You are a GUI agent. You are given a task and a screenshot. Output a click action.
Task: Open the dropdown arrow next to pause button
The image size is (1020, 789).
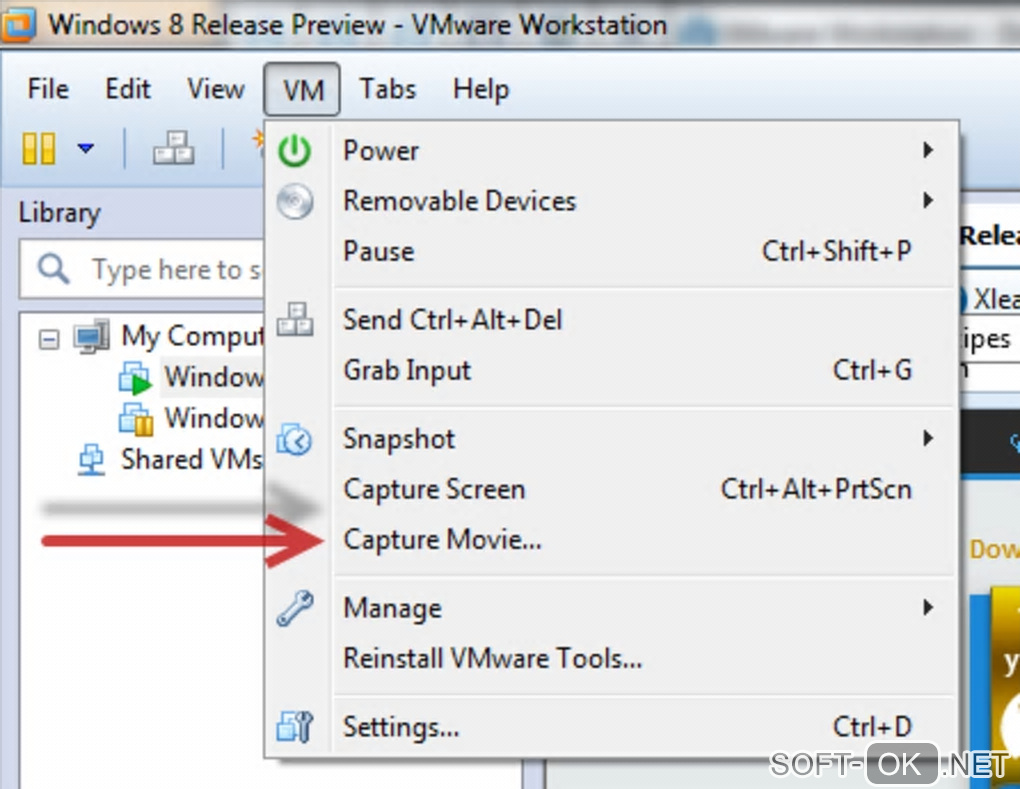86,150
